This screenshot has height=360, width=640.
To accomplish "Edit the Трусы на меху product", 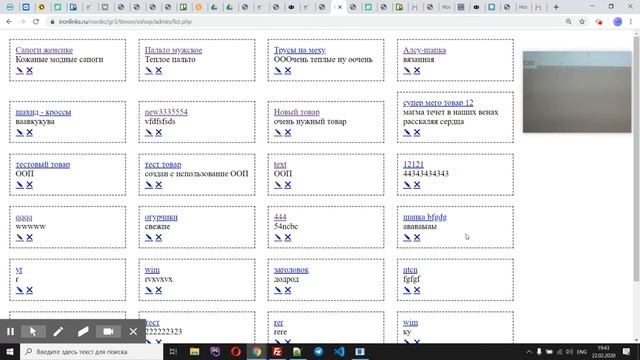I will pos(278,71).
